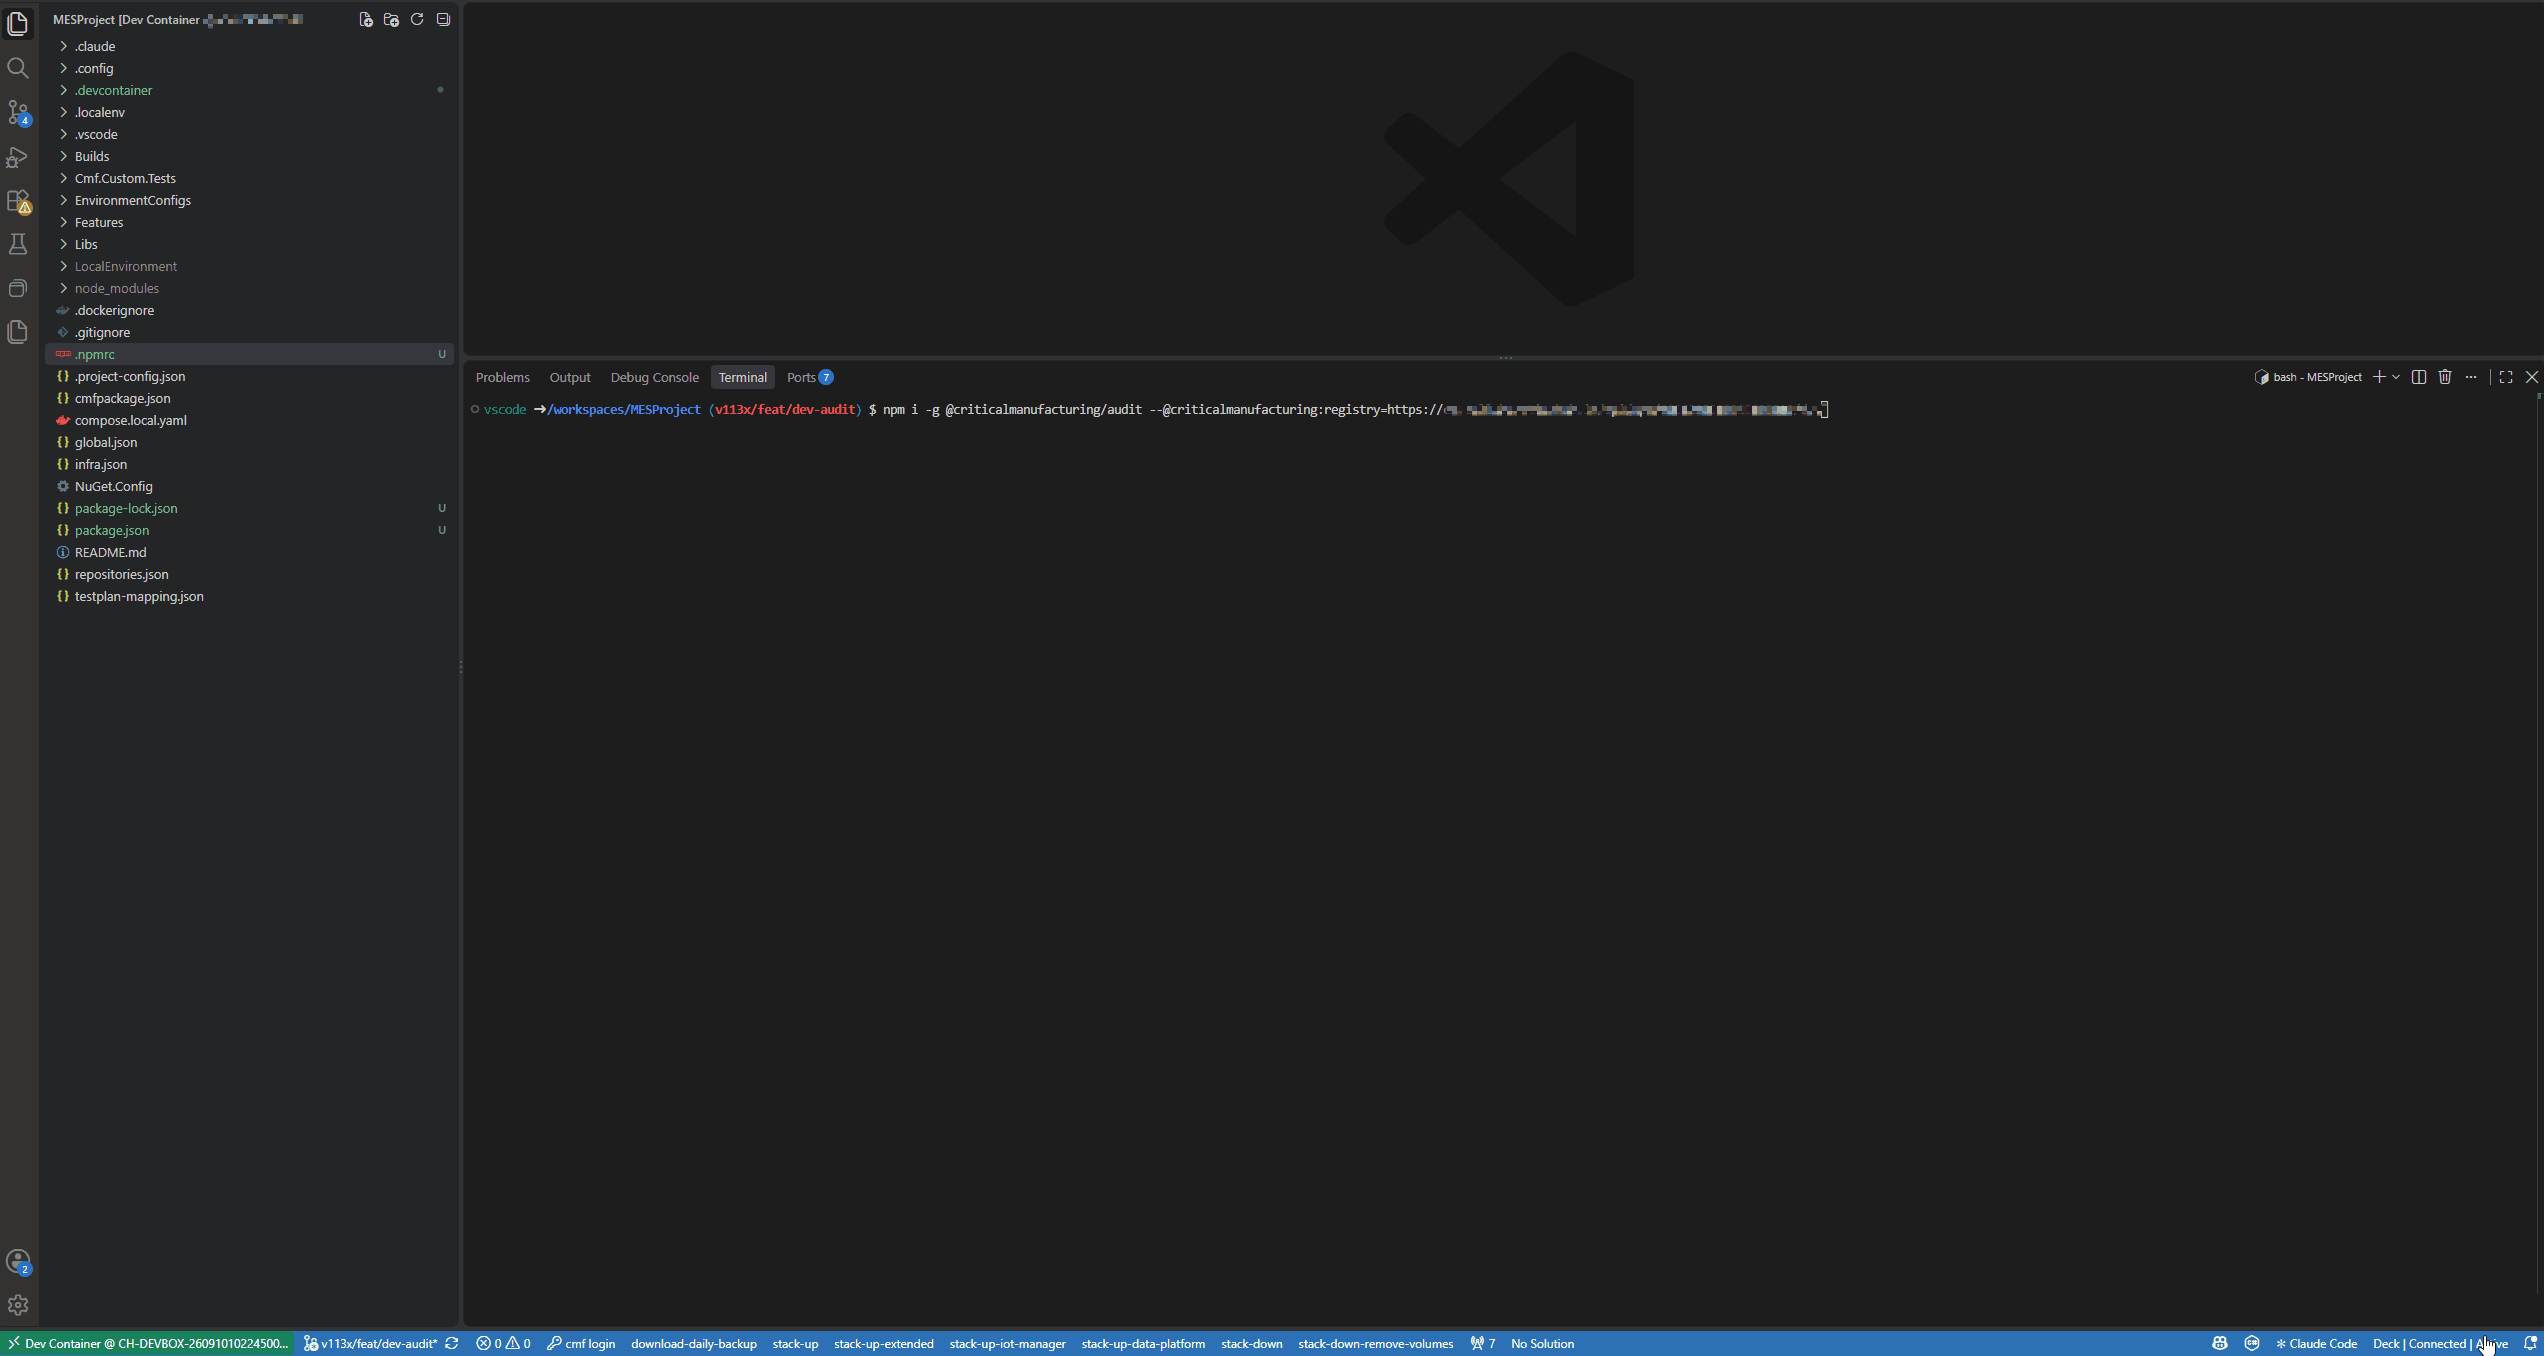Expand the Features folder
Screen dimensions: 2544x1356
point(249,222)
